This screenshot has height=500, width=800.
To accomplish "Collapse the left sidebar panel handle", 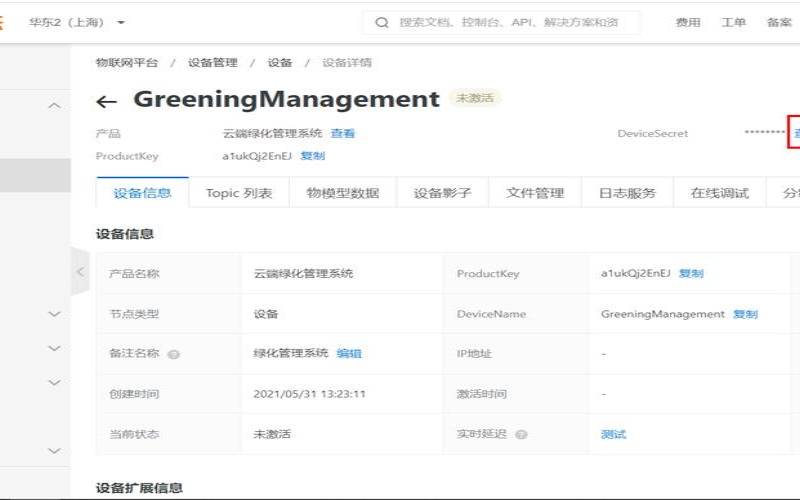I will [80, 271].
